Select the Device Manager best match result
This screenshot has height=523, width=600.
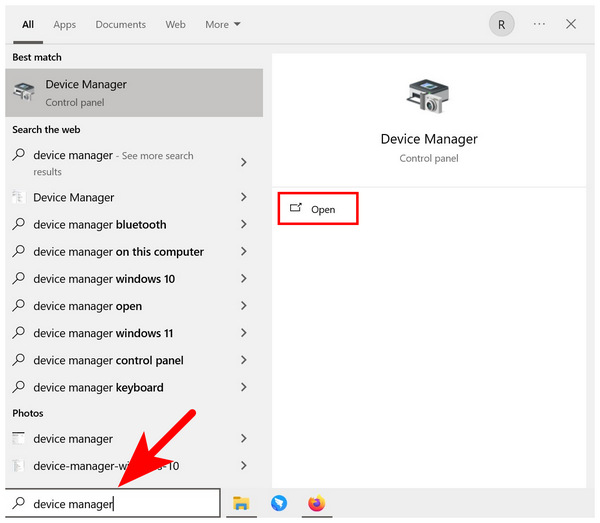(x=134, y=93)
